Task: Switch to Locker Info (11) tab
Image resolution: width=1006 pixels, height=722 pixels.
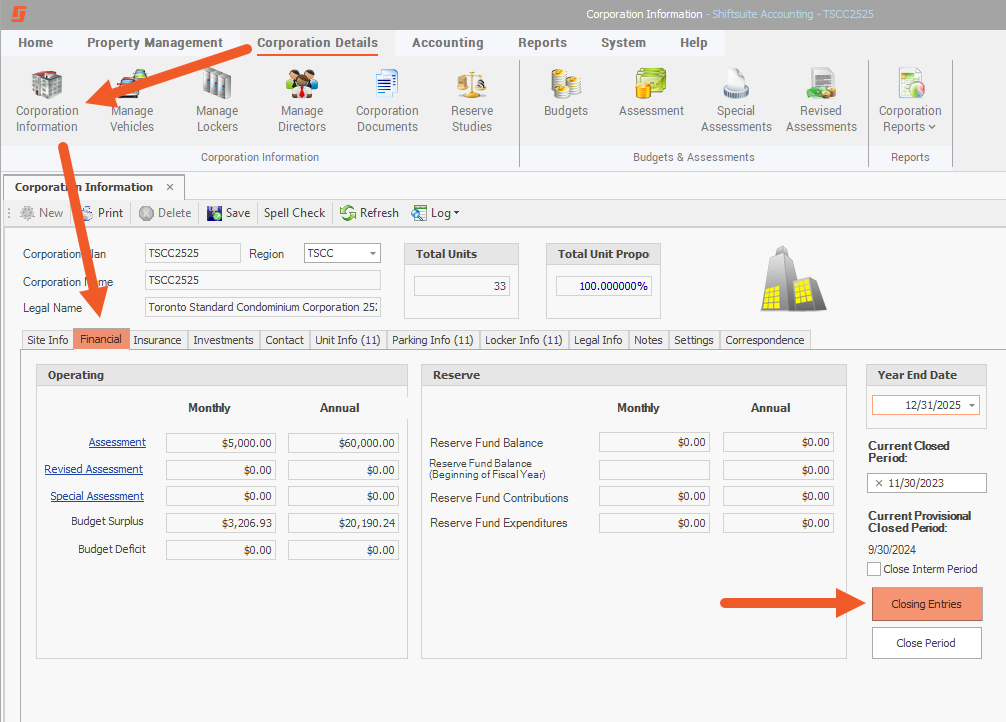Action: (x=524, y=340)
